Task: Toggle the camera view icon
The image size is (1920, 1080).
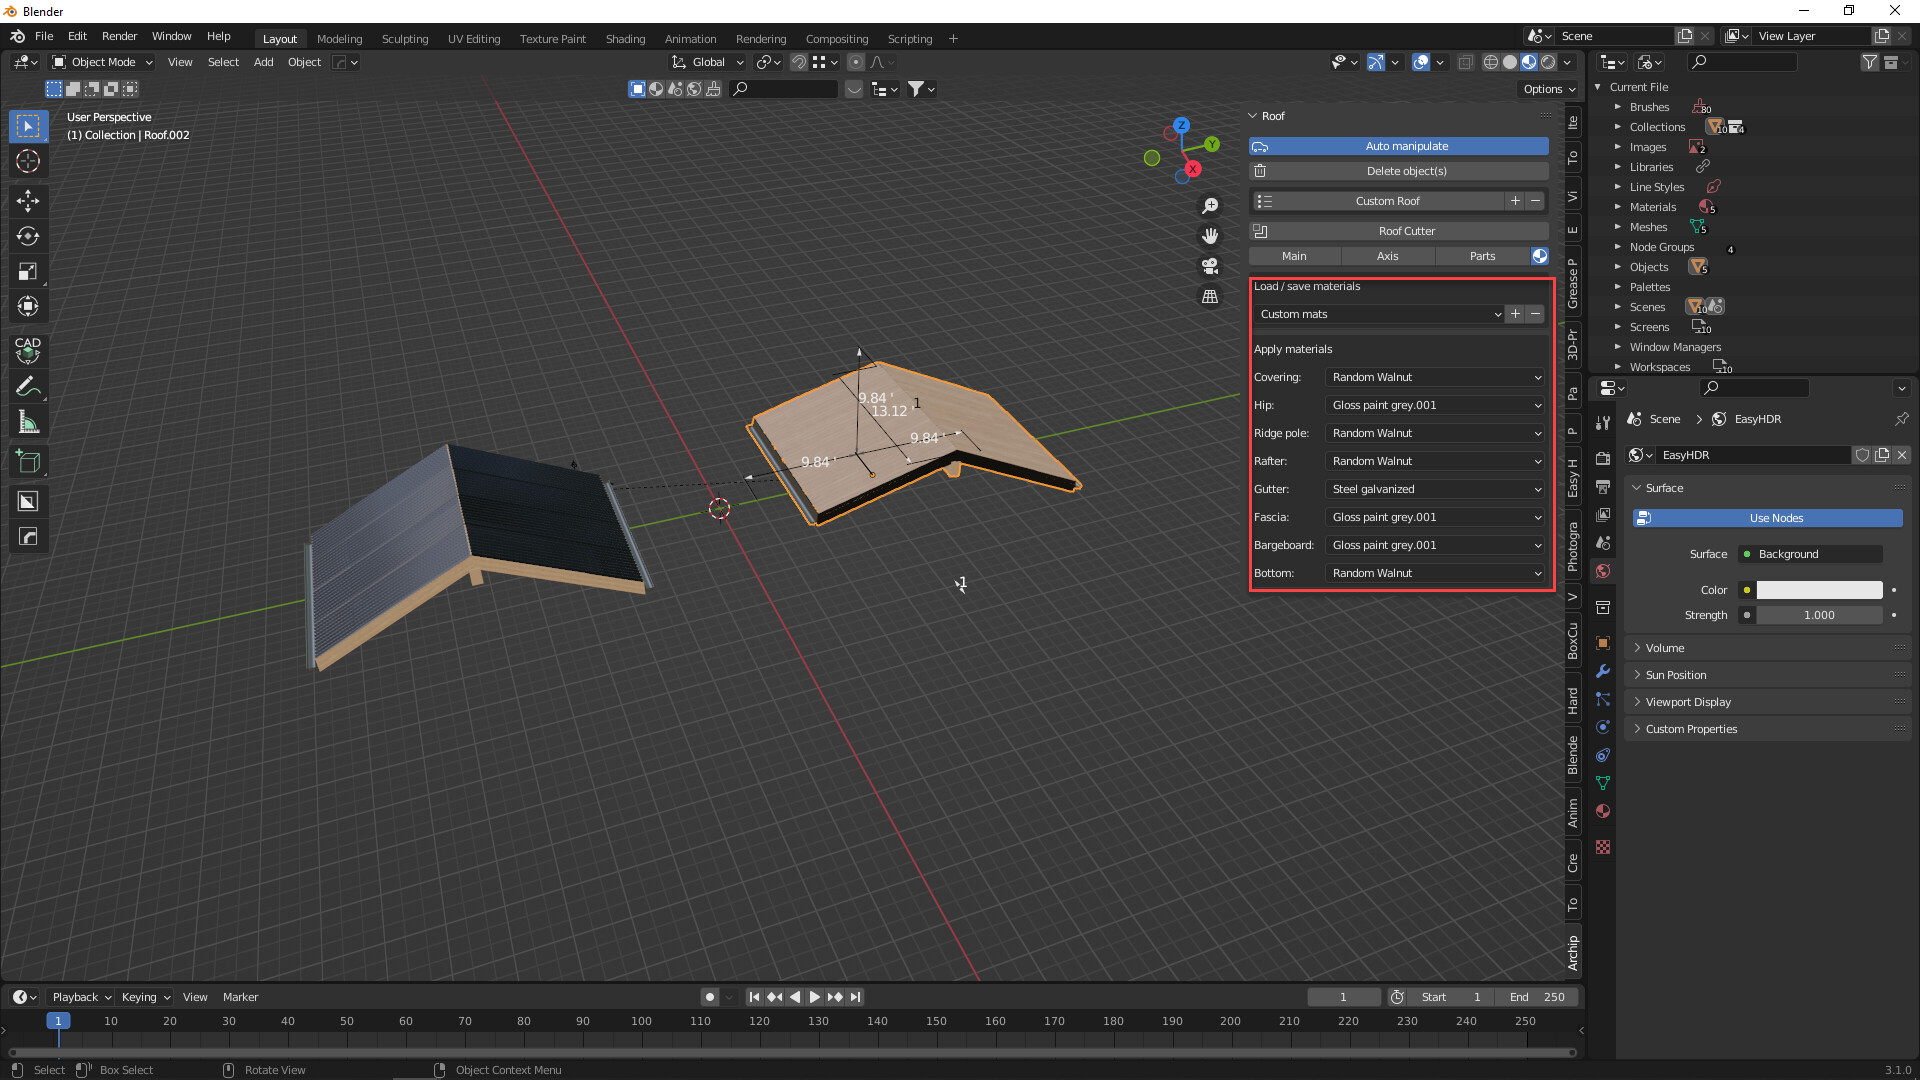Action: pyautogui.click(x=1210, y=266)
